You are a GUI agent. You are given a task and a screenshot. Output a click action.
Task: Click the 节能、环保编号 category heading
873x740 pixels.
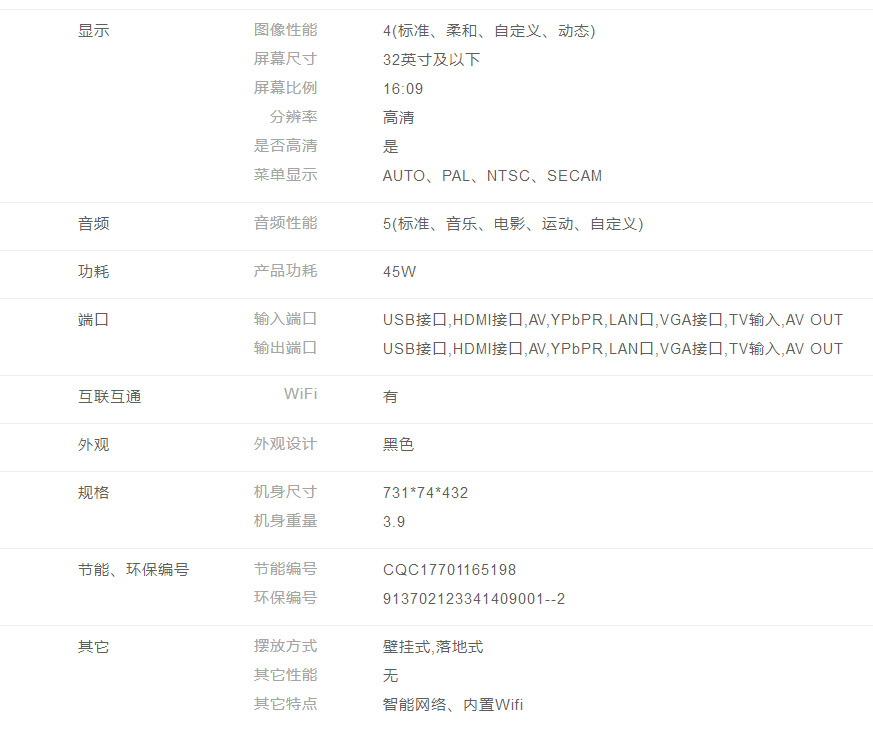(133, 570)
